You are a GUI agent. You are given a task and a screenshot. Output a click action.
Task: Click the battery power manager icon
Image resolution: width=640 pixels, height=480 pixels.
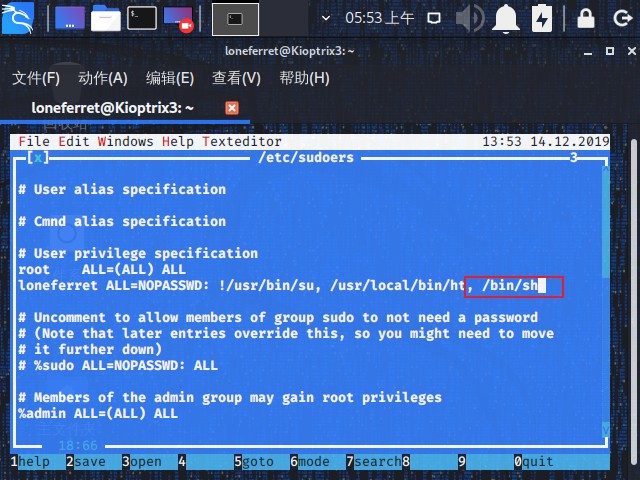click(542, 18)
